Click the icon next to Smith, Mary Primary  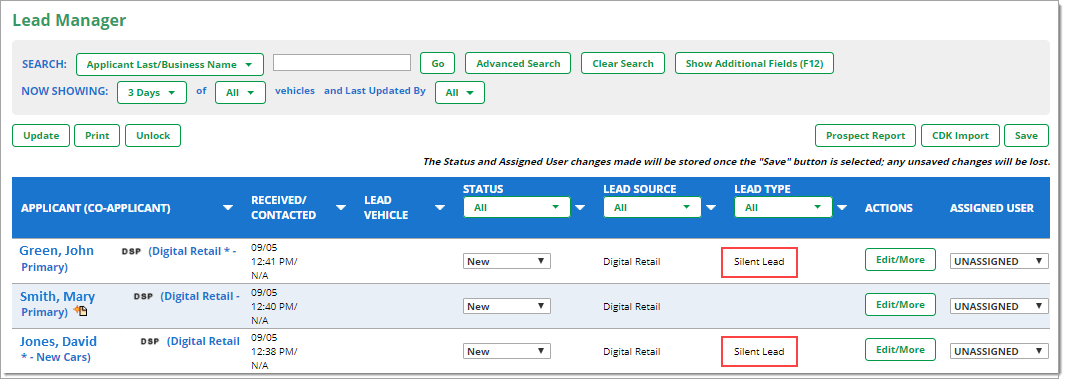pos(81,311)
